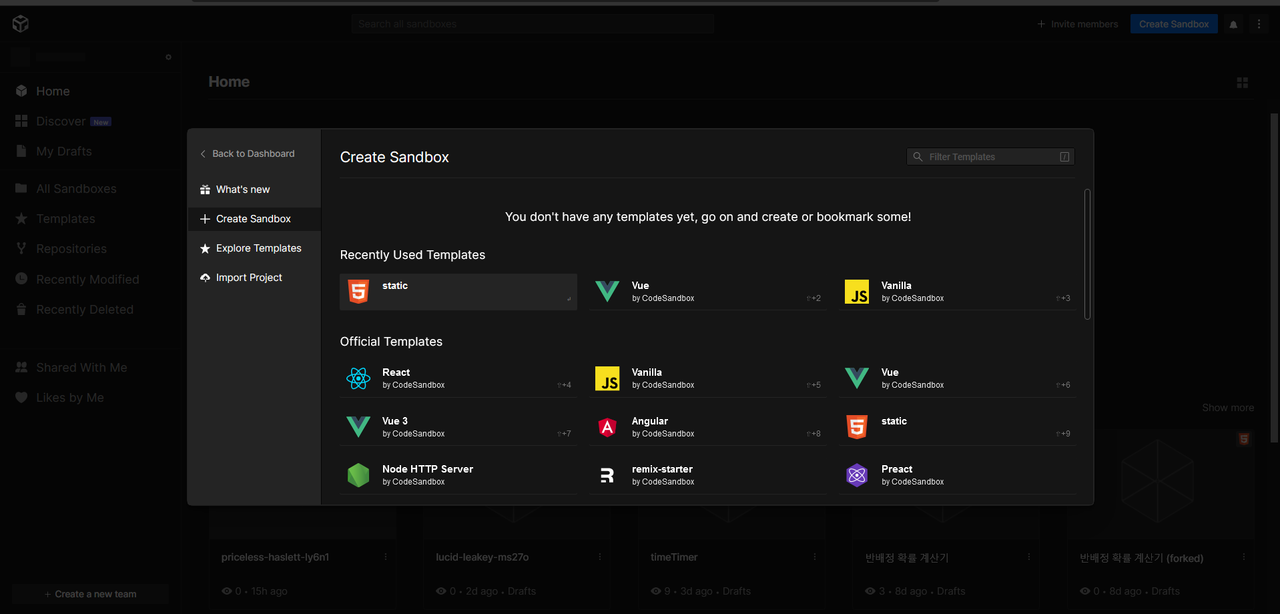Choose recently used Vue template
Image resolution: width=1280 pixels, height=614 pixels.
(x=708, y=292)
